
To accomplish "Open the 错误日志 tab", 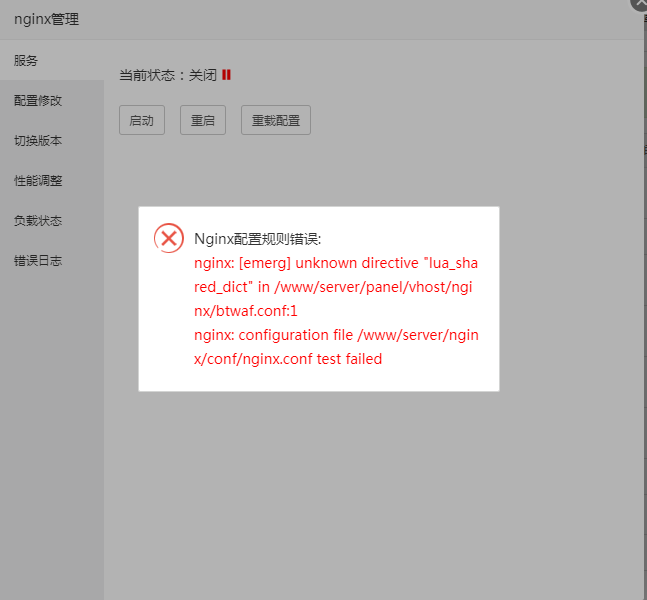I will [x=52, y=260].
